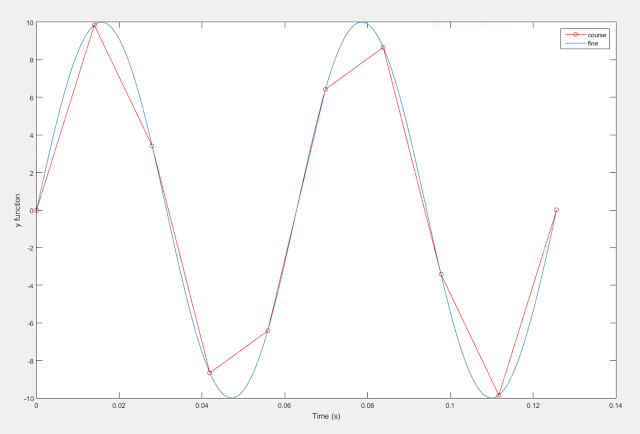Image resolution: width=640 pixels, height=434 pixels.
Task: Click the x-axis tick label 0.12
Action: coord(533,405)
